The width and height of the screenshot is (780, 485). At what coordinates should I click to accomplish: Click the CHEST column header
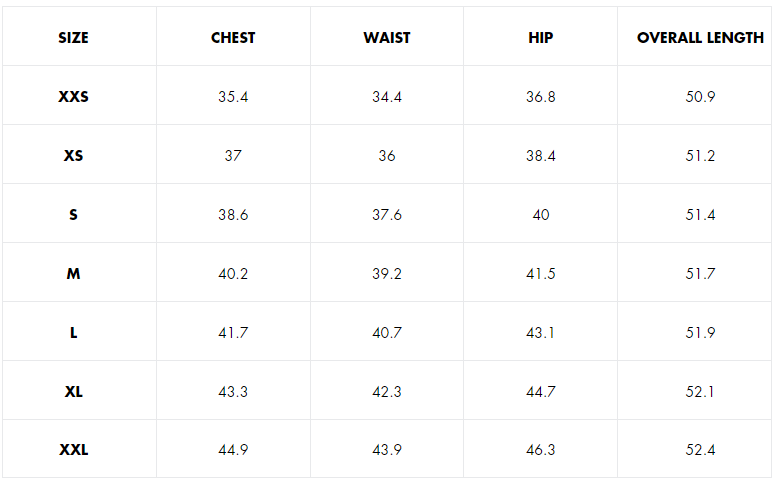(233, 38)
